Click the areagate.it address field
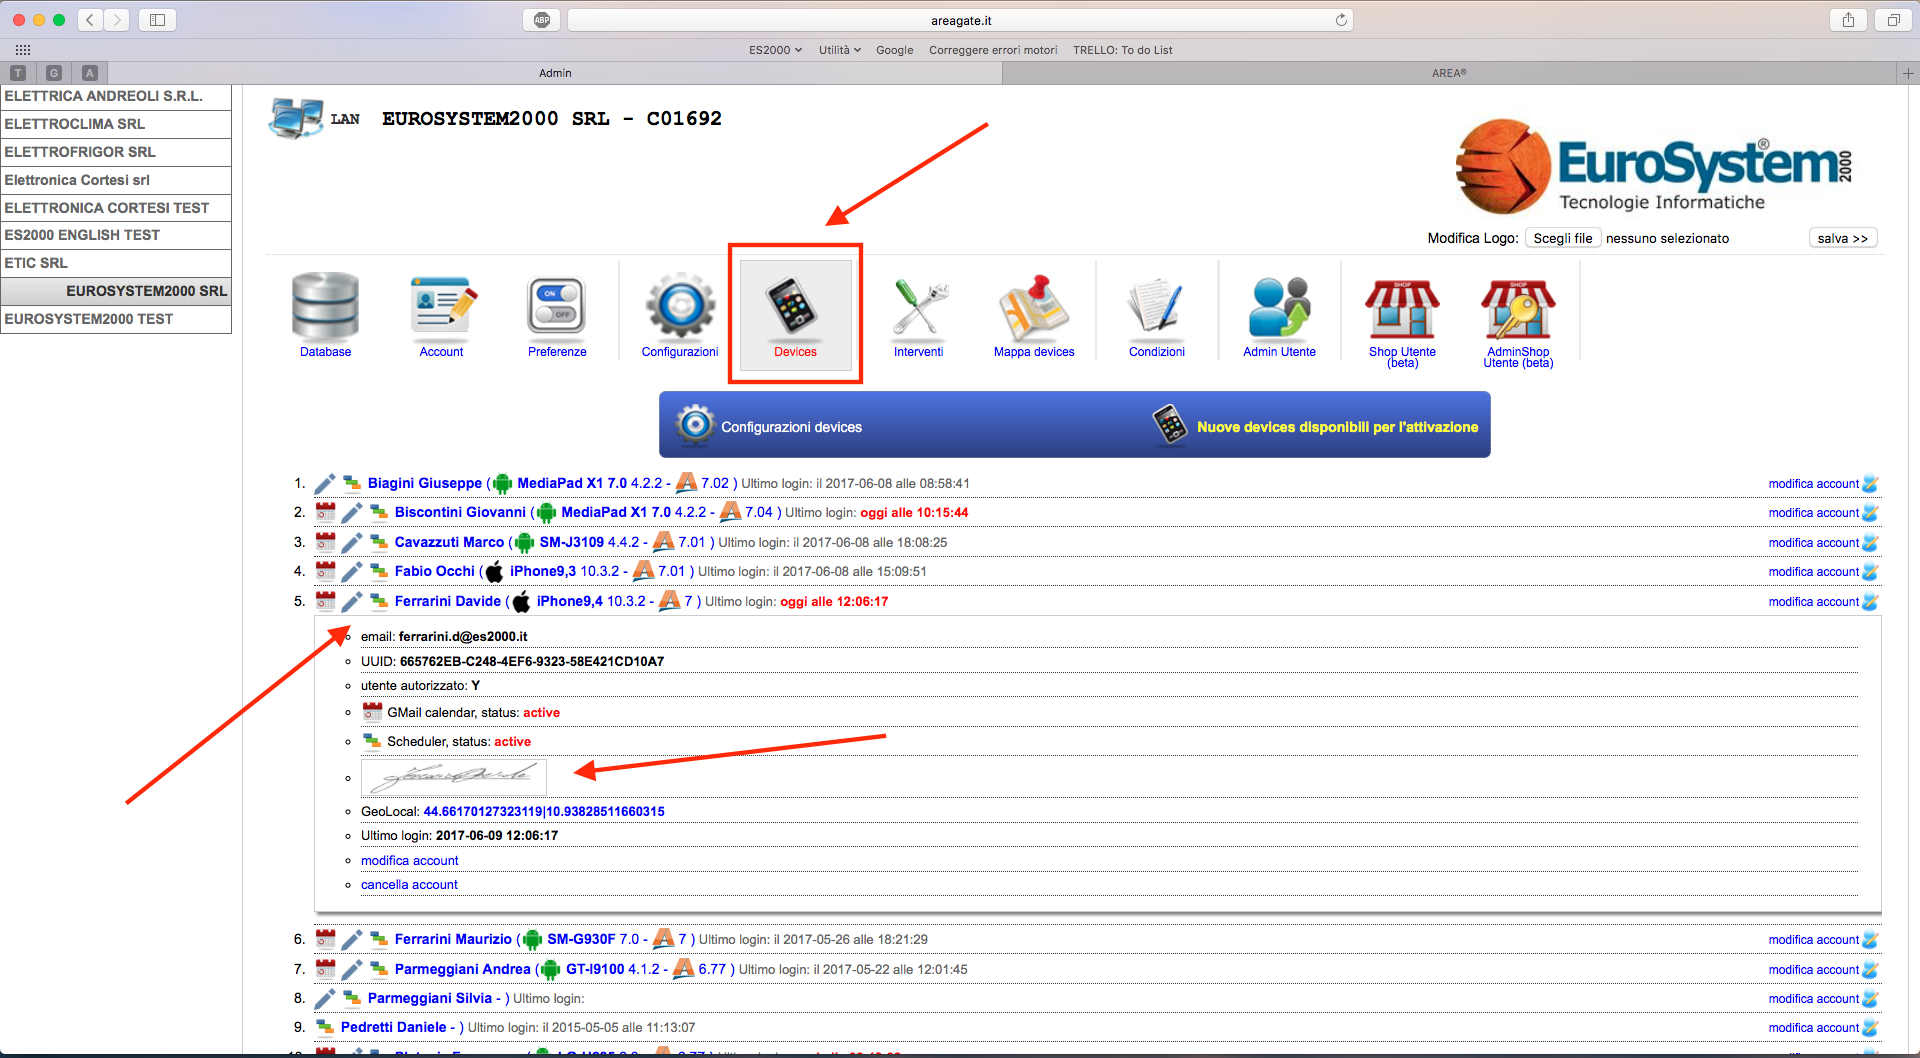Screen dimensions: 1920x1058 point(960,20)
